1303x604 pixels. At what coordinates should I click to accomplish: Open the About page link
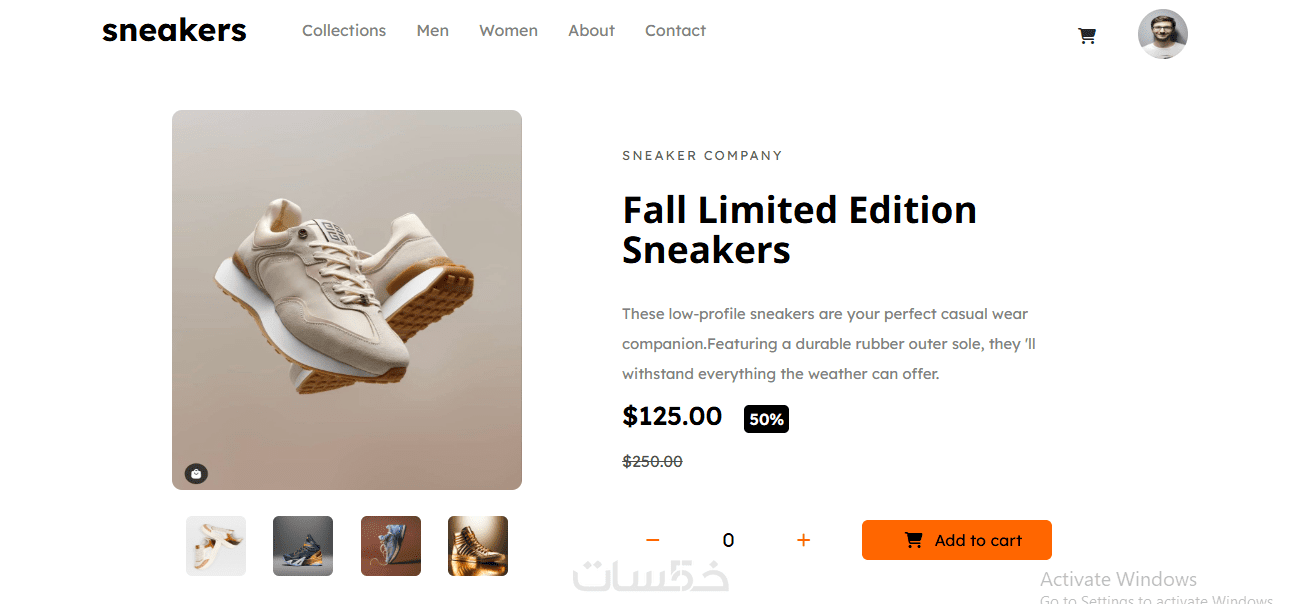pos(591,31)
